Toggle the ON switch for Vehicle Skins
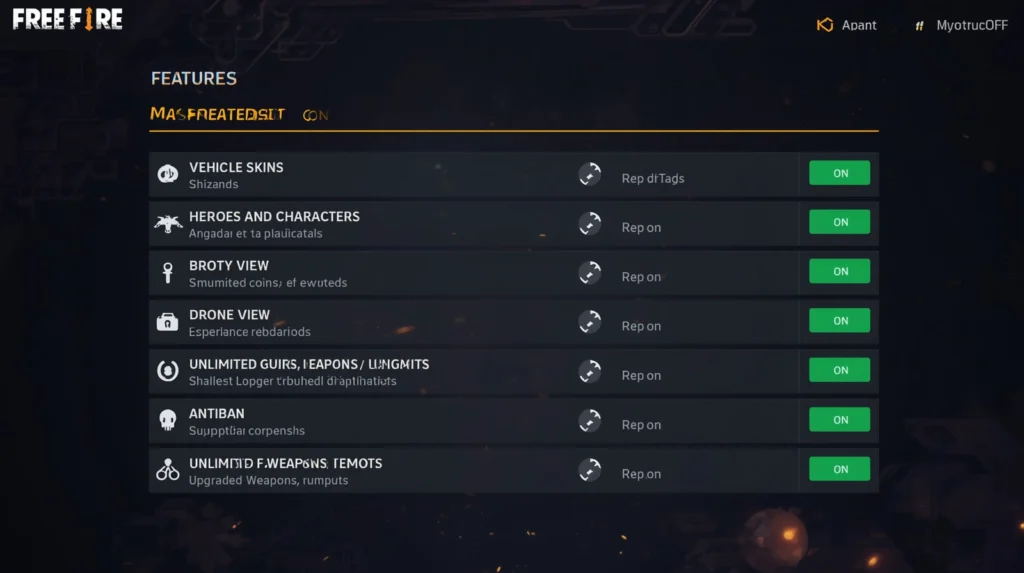Screen dimensions: 1024x573 (x=839, y=173)
